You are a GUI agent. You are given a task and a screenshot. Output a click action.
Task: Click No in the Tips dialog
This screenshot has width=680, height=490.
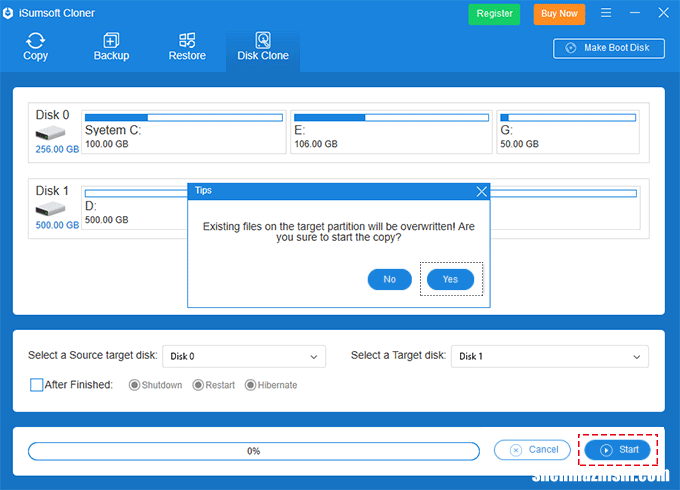(389, 279)
